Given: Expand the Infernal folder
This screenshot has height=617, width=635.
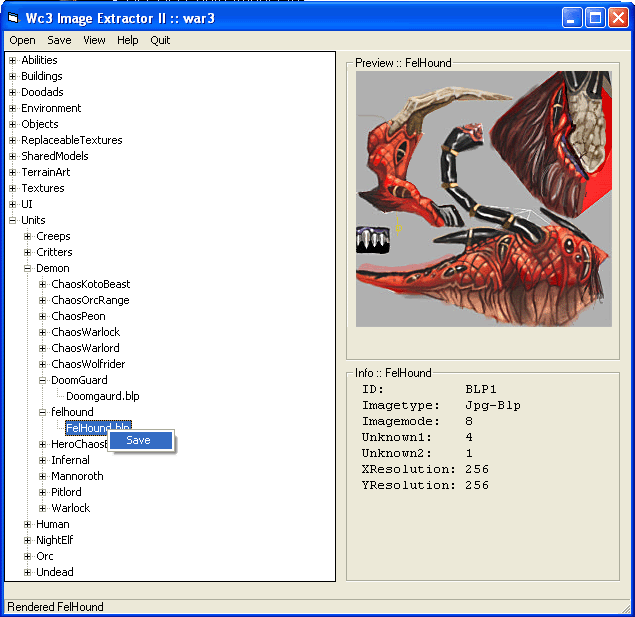Looking at the screenshot, I should click(x=43, y=460).
